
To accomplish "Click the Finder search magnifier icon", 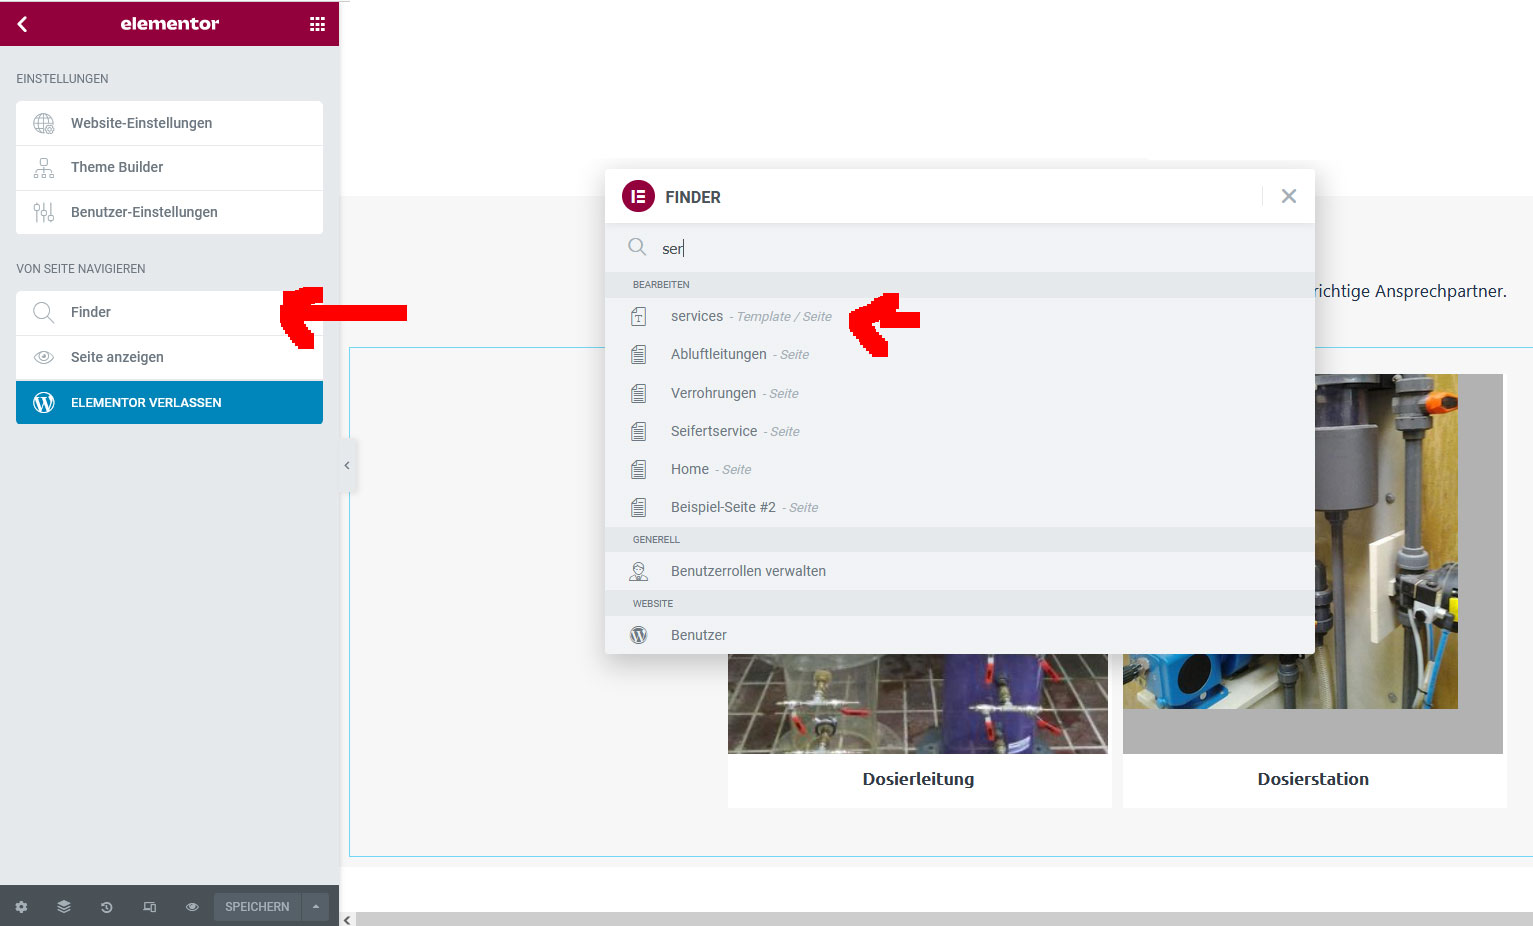I will [637, 247].
